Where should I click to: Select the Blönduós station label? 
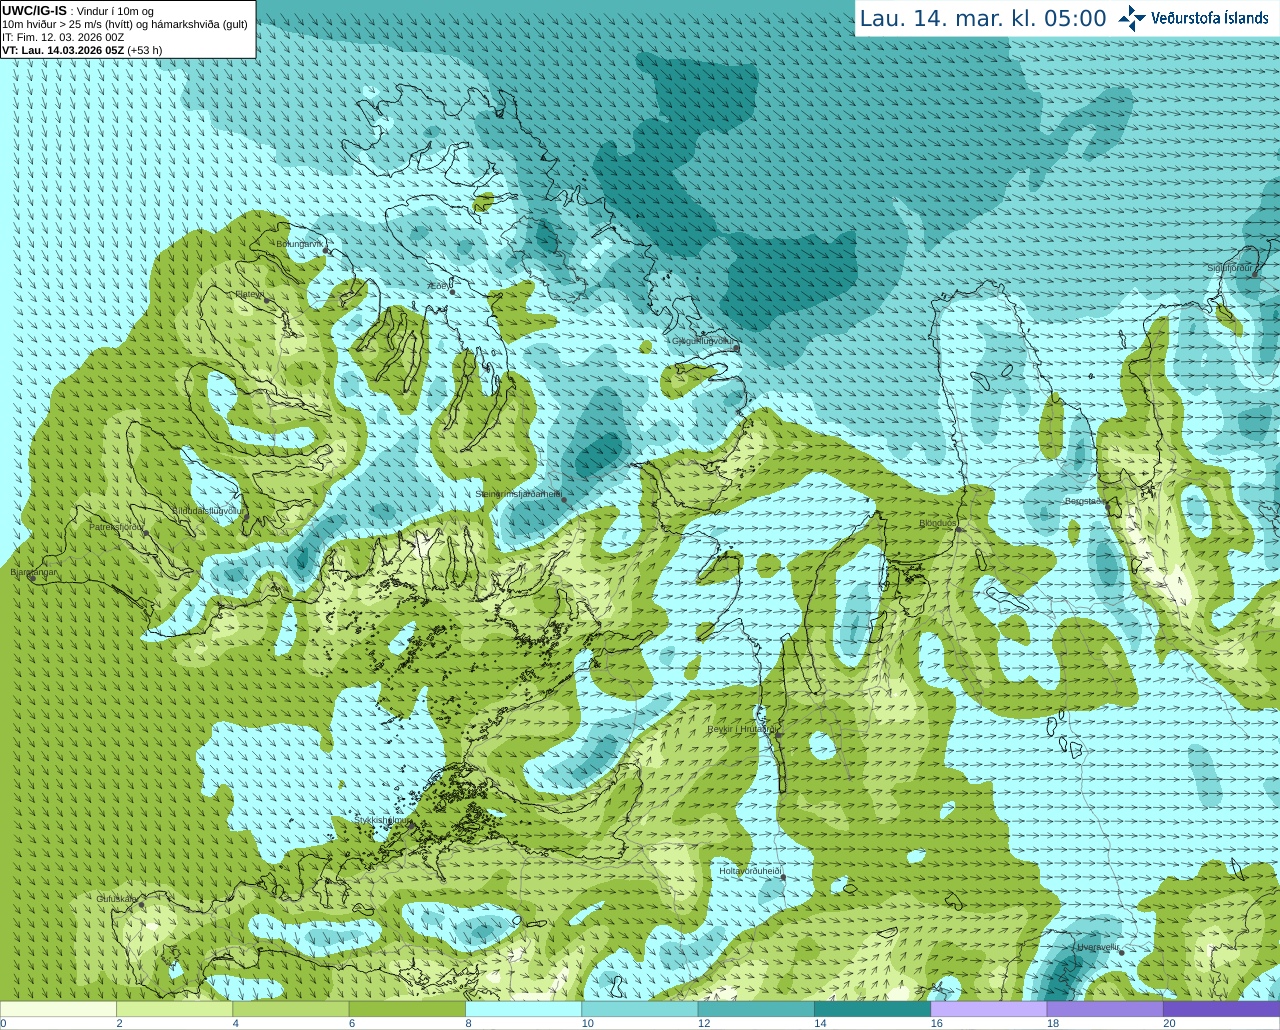point(938,523)
